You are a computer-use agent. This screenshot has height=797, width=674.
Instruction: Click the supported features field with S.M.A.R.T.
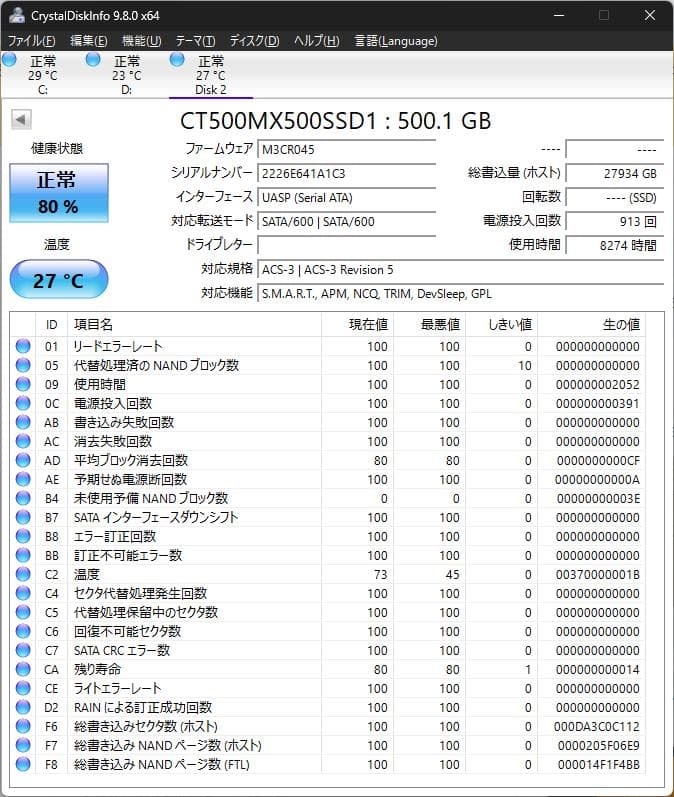461,293
